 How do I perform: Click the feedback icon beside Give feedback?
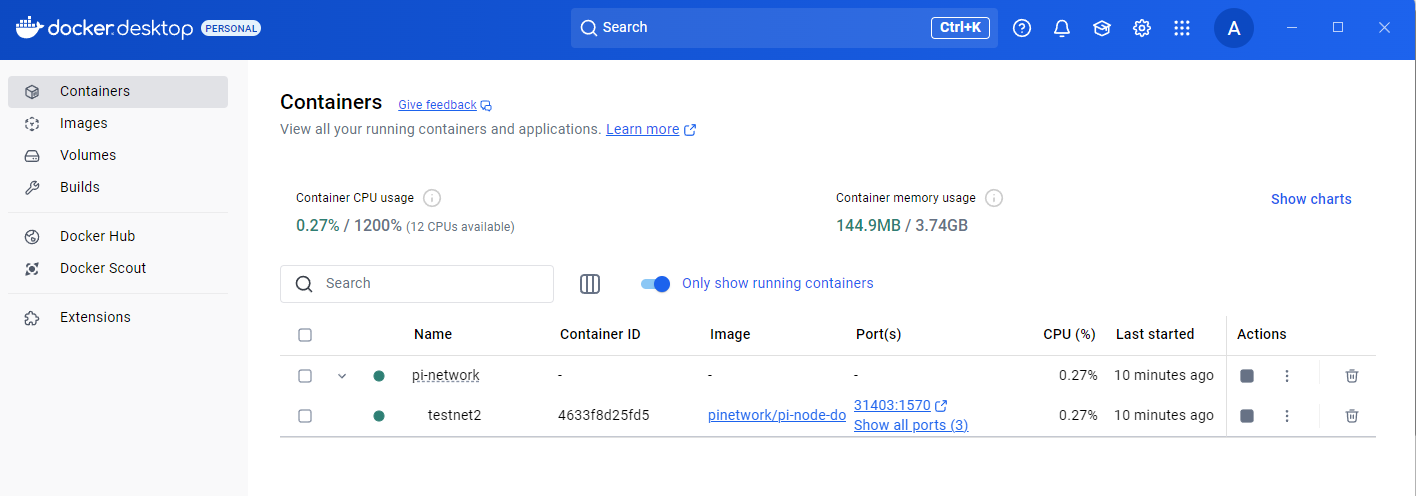point(486,105)
